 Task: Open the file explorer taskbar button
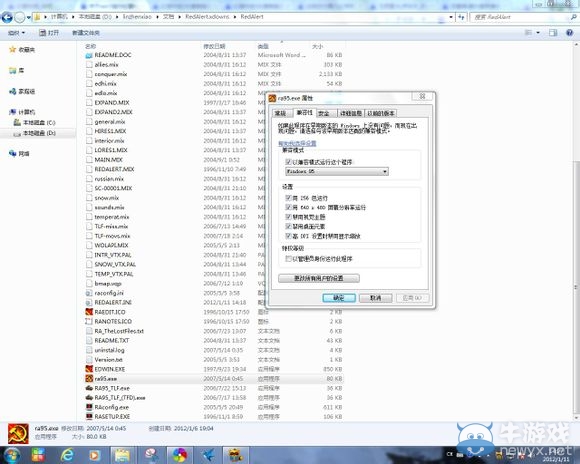(122, 455)
